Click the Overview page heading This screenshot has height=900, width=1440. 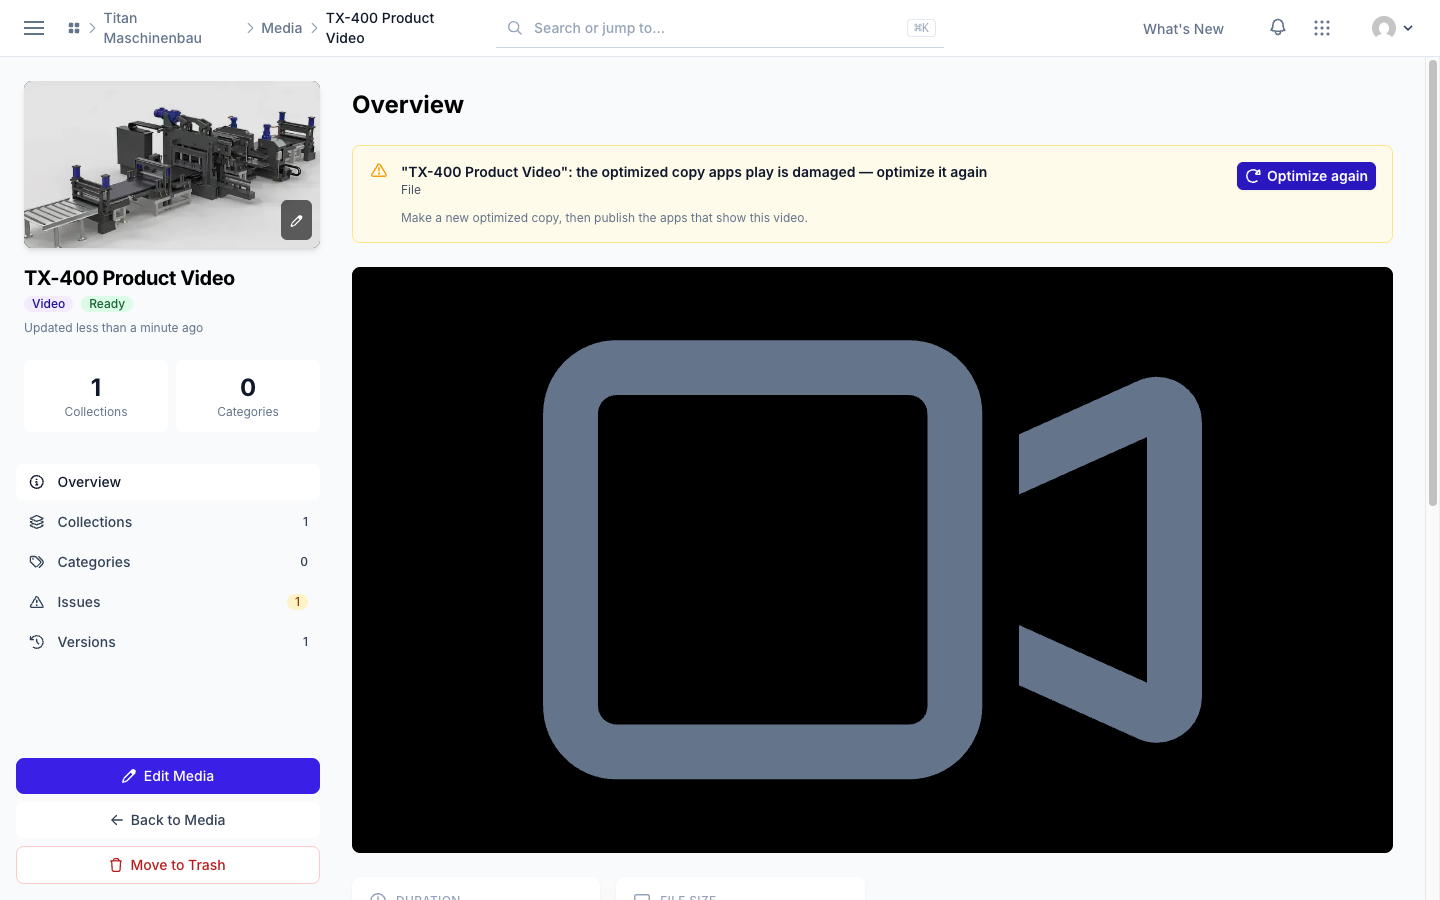click(408, 105)
